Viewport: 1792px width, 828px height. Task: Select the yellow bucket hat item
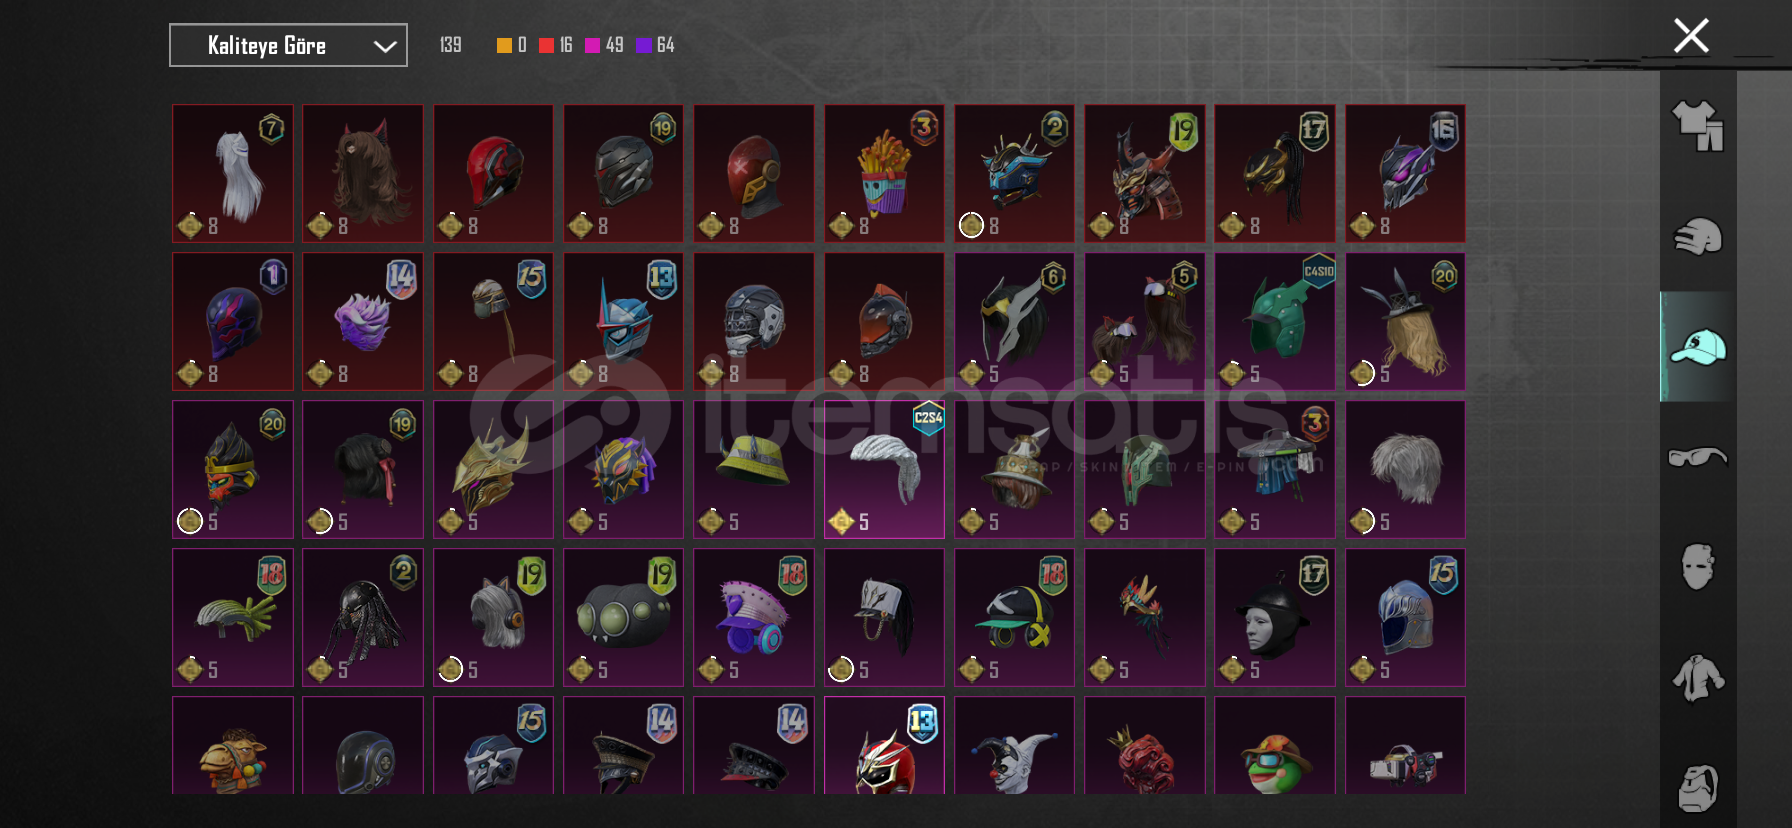point(754,470)
